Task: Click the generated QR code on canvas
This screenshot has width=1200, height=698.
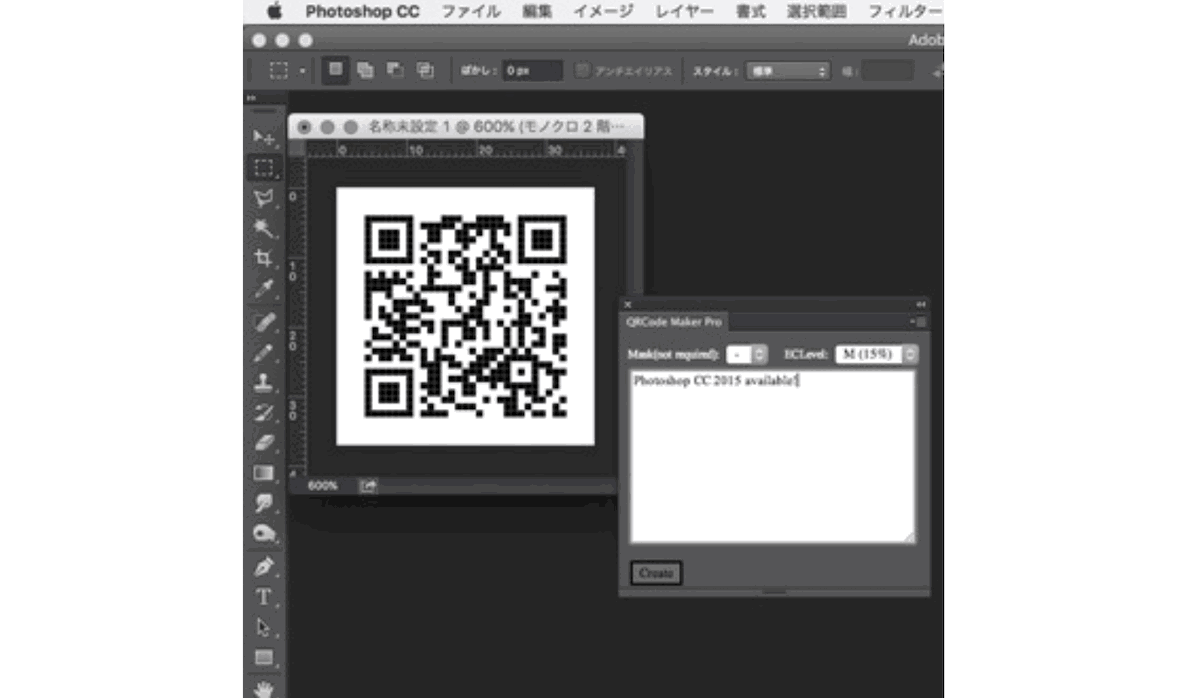Action: [466, 316]
